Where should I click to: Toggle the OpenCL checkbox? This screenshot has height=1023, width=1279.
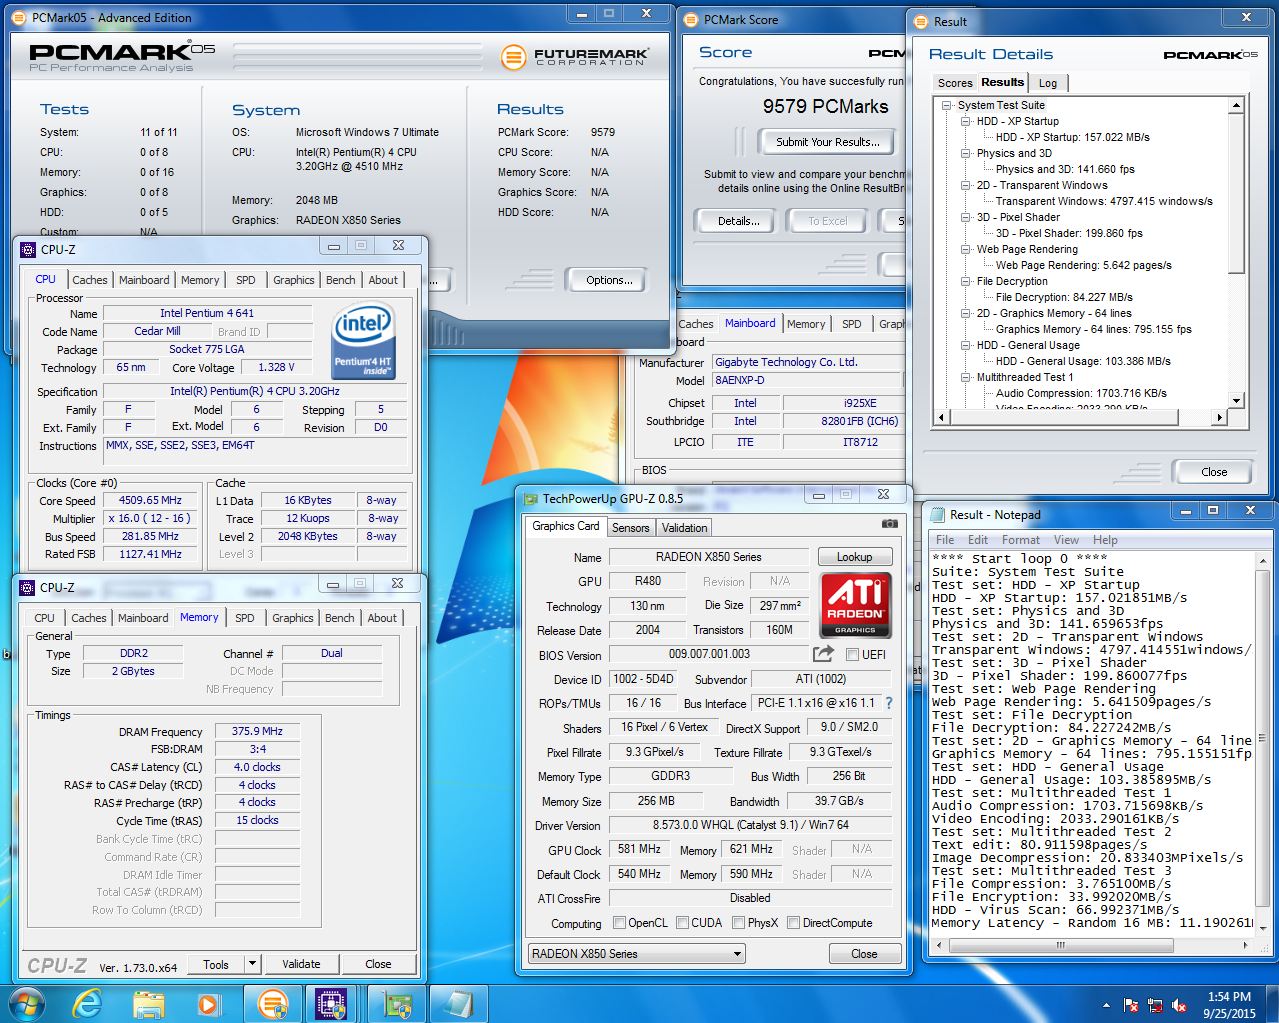(x=619, y=923)
